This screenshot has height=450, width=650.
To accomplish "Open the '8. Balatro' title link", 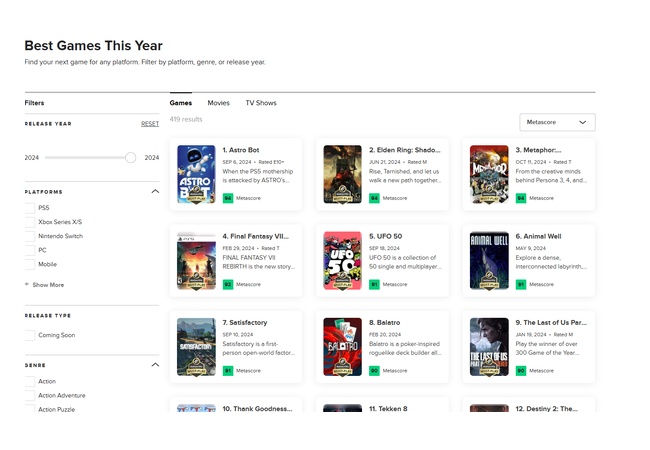I will (x=385, y=322).
